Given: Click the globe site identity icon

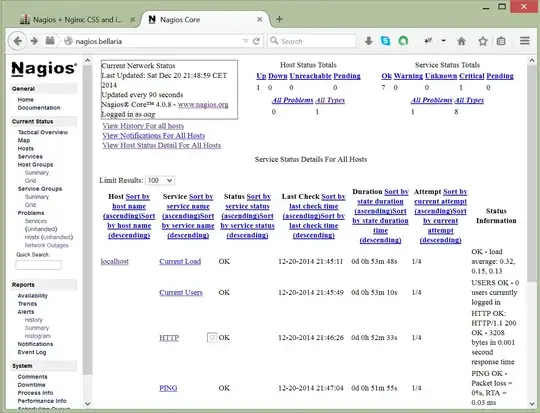Looking at the screenshot, I should (69, 41).
